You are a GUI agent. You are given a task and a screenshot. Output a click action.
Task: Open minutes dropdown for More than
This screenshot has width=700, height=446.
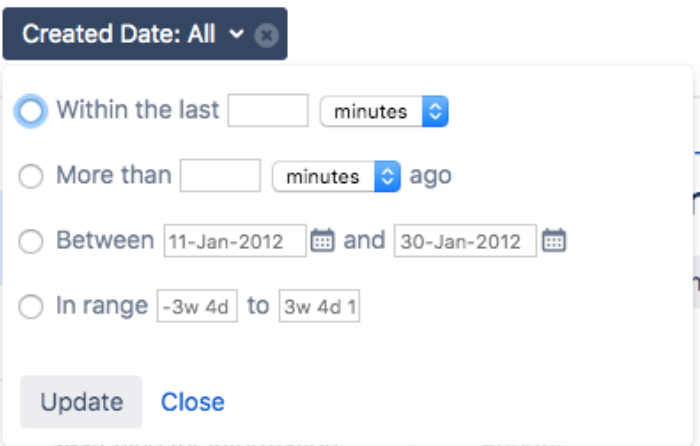tap(336, 176)
